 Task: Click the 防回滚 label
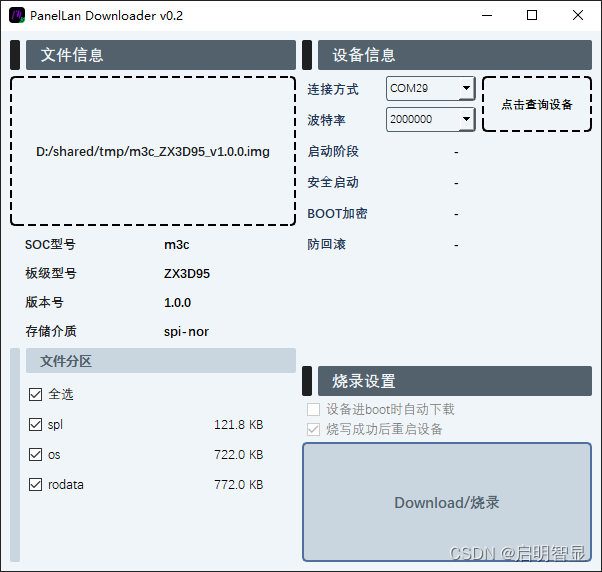[326, 244]
